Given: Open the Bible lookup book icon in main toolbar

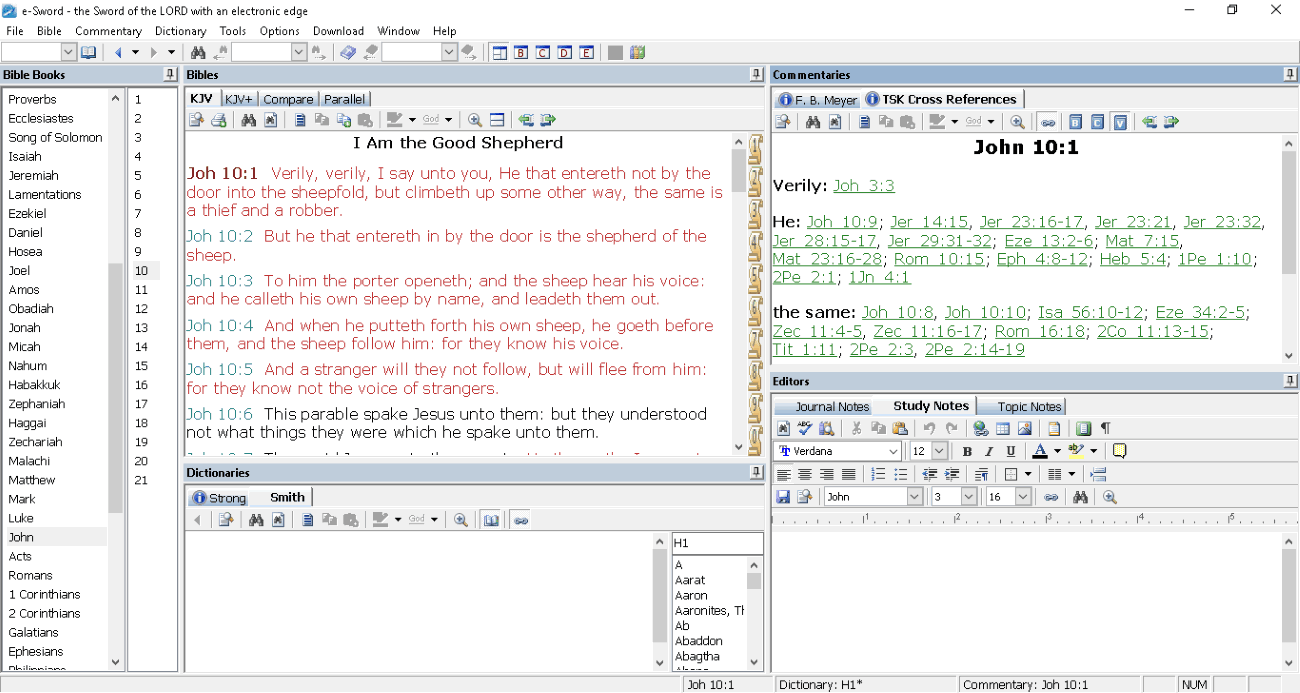Looking at the screenshot, I should tap(88, 52).
